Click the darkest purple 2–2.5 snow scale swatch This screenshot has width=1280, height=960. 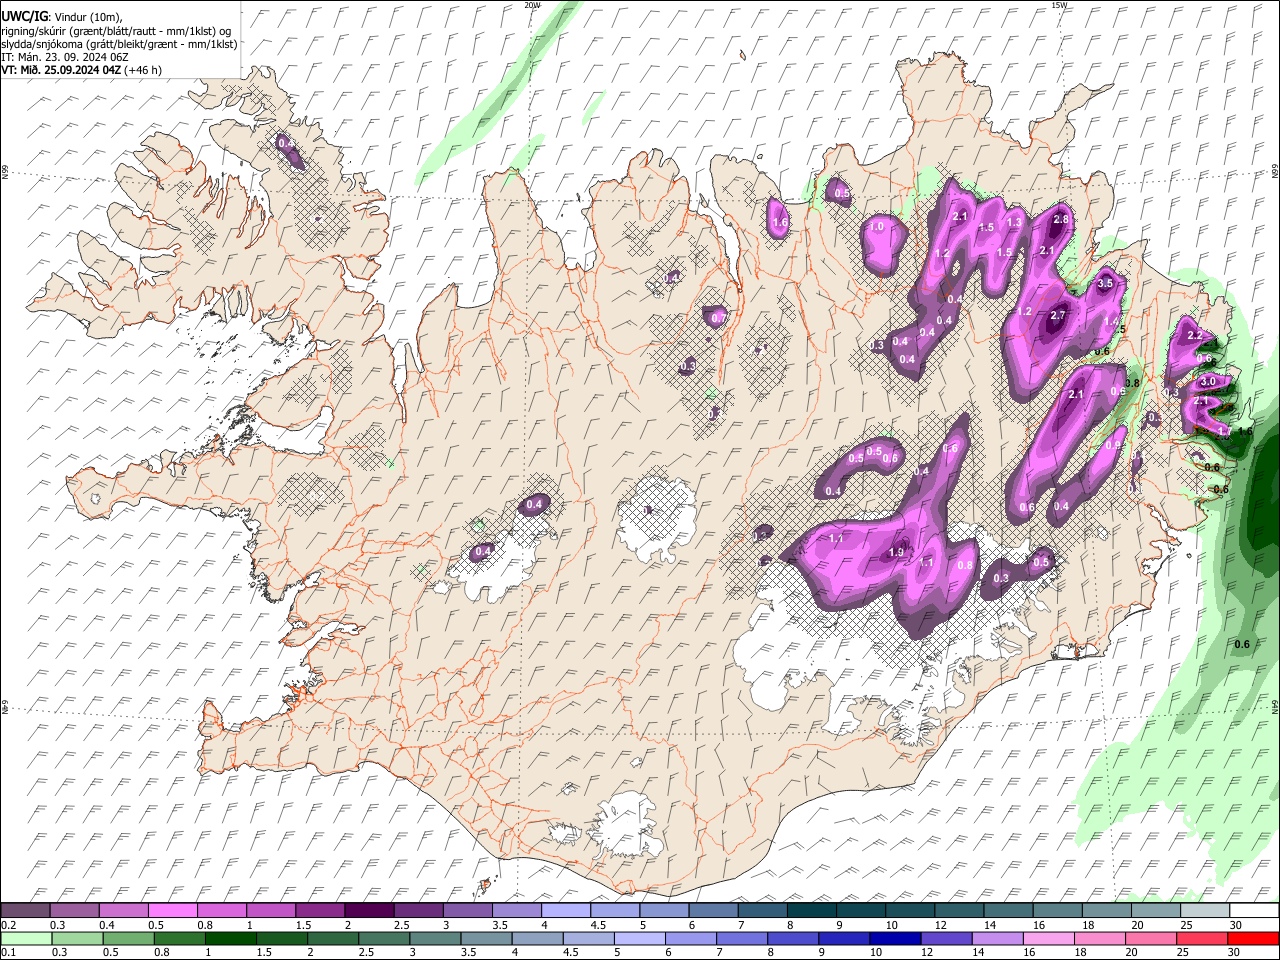370,911
